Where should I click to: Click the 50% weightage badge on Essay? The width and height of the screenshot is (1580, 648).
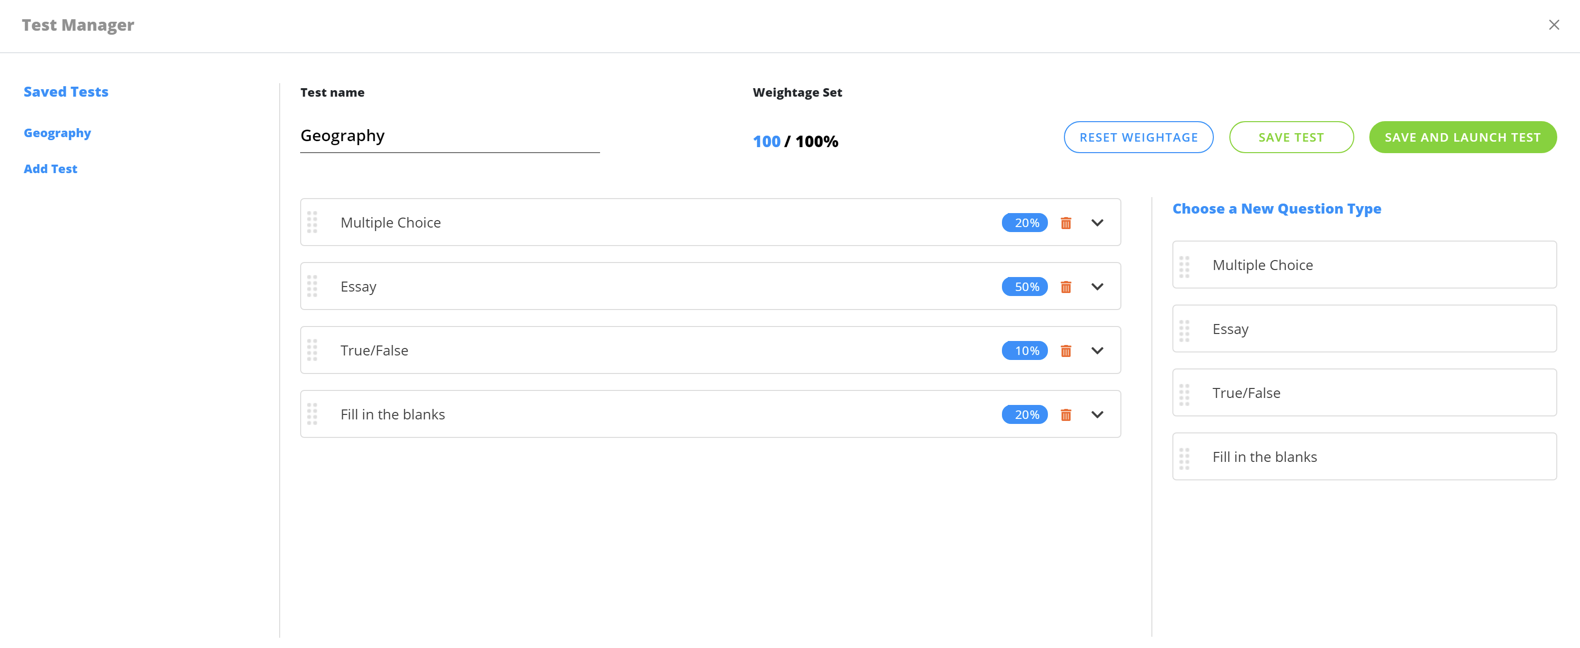click(1024, 287)
